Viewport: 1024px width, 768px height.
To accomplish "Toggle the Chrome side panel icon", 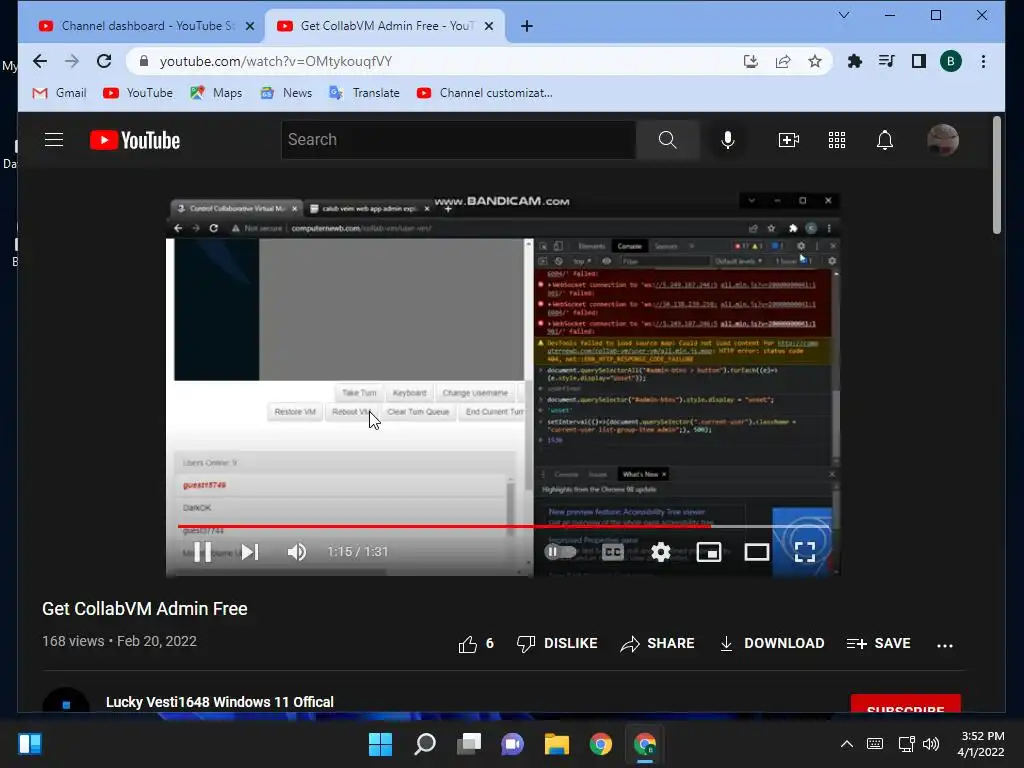I will [919, 61].
